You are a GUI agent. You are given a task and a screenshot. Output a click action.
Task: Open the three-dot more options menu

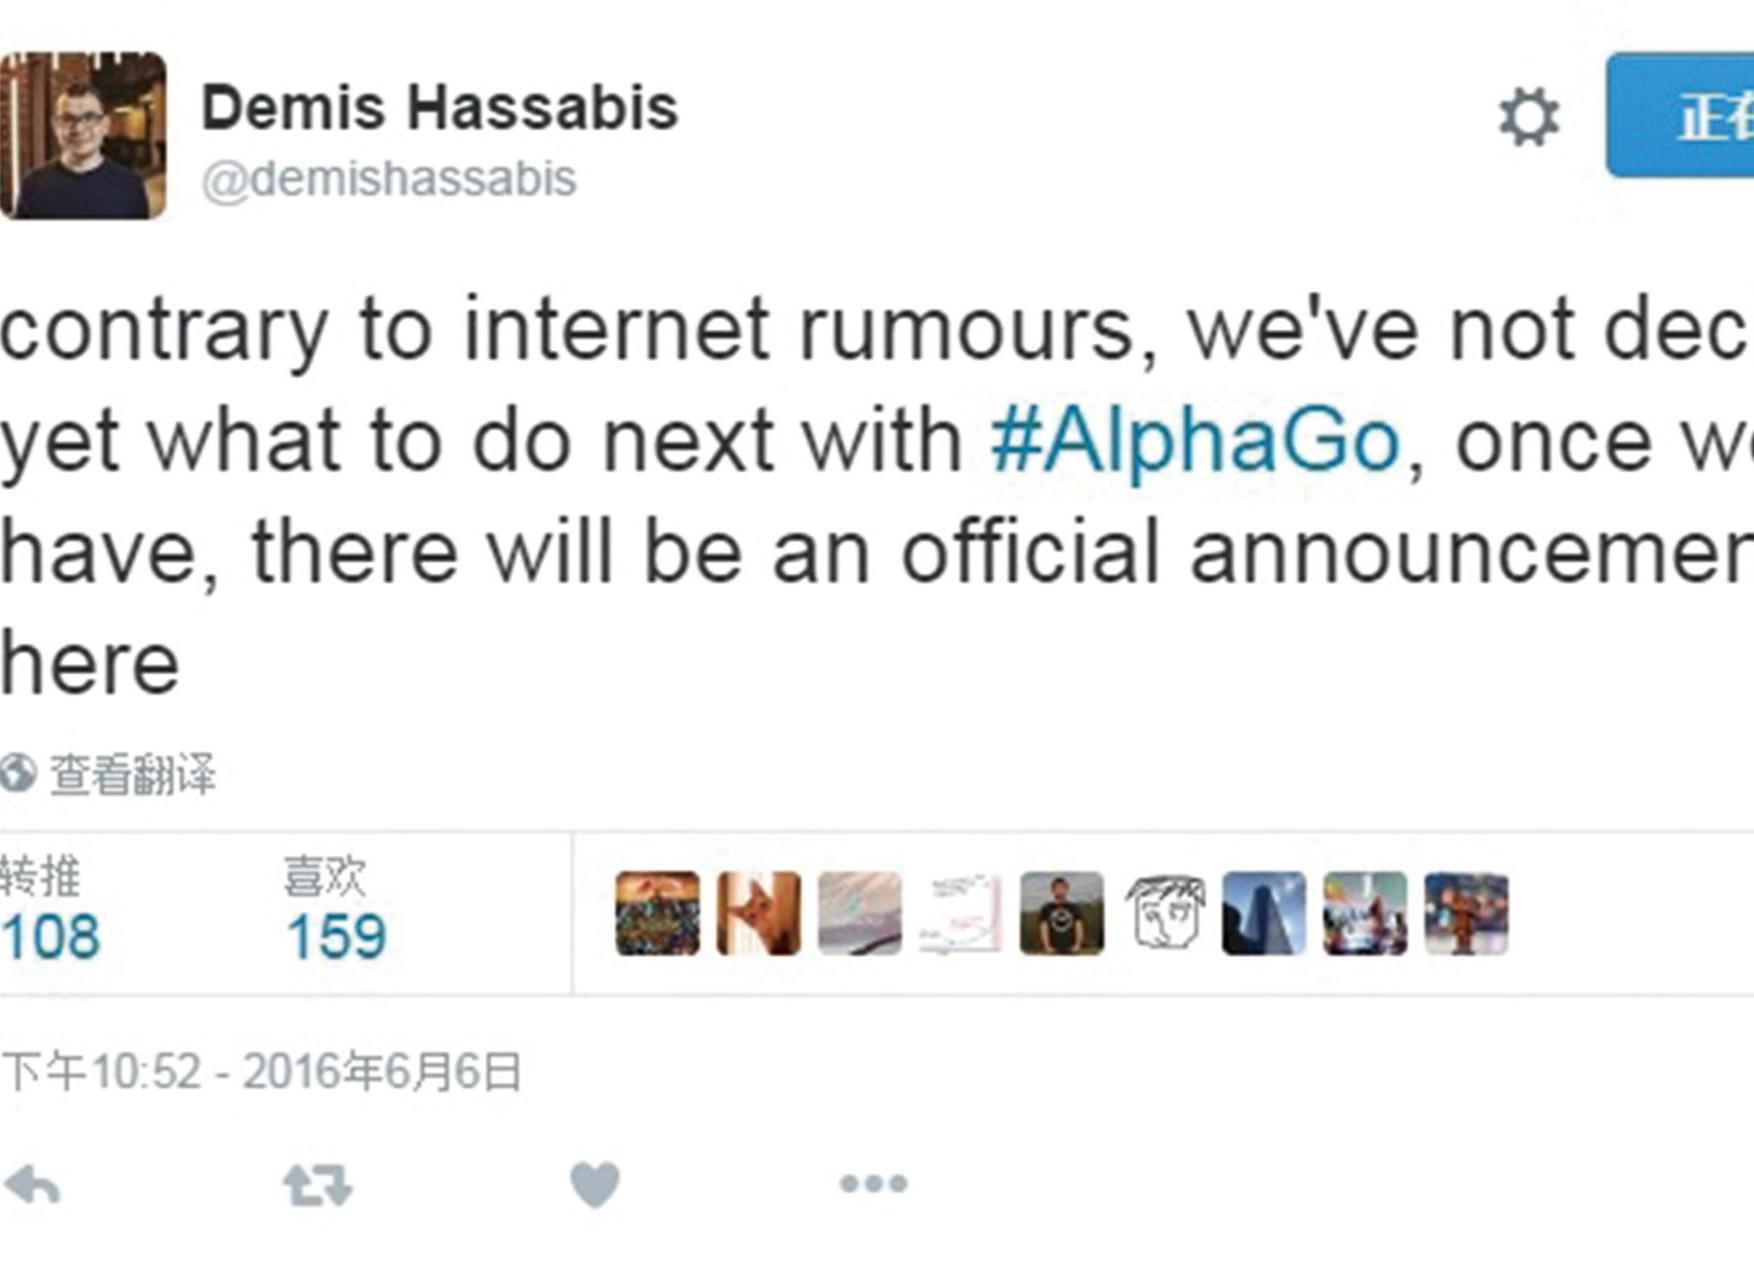(873, 1184)
